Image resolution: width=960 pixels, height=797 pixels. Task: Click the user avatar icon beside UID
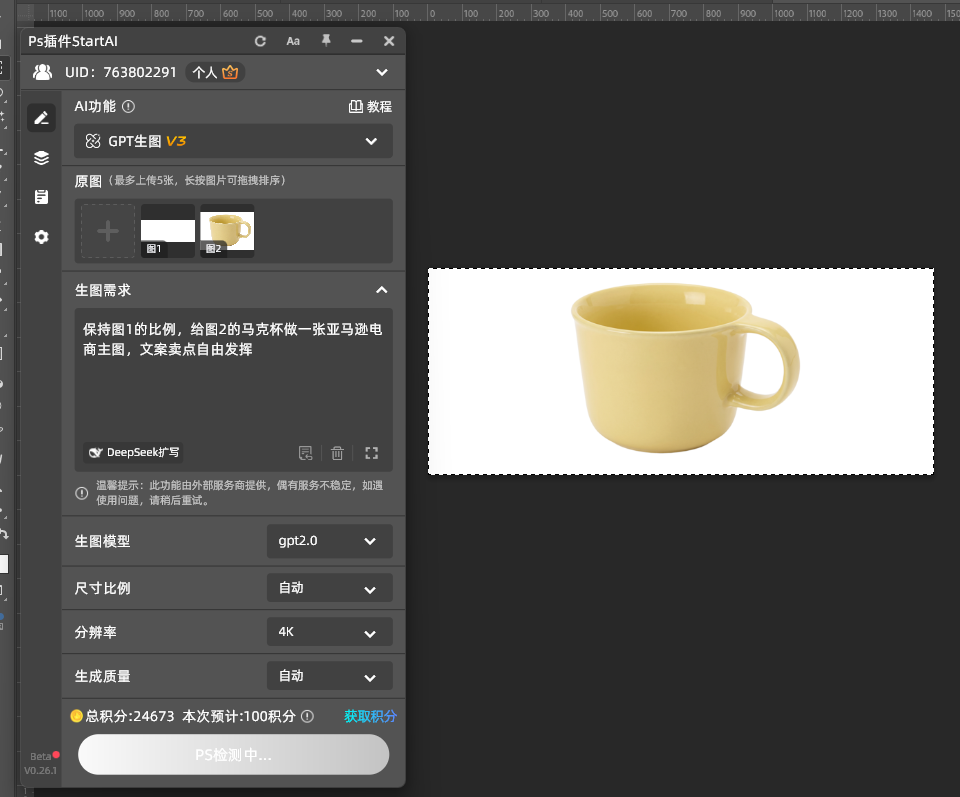42,72
